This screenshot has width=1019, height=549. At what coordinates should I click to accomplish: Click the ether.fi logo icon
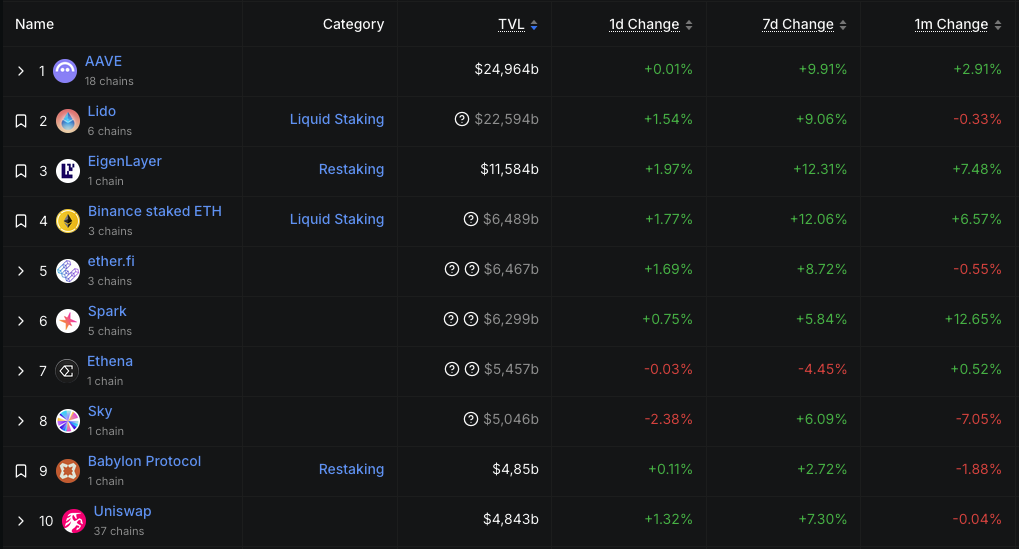click(x=68, y=271)
